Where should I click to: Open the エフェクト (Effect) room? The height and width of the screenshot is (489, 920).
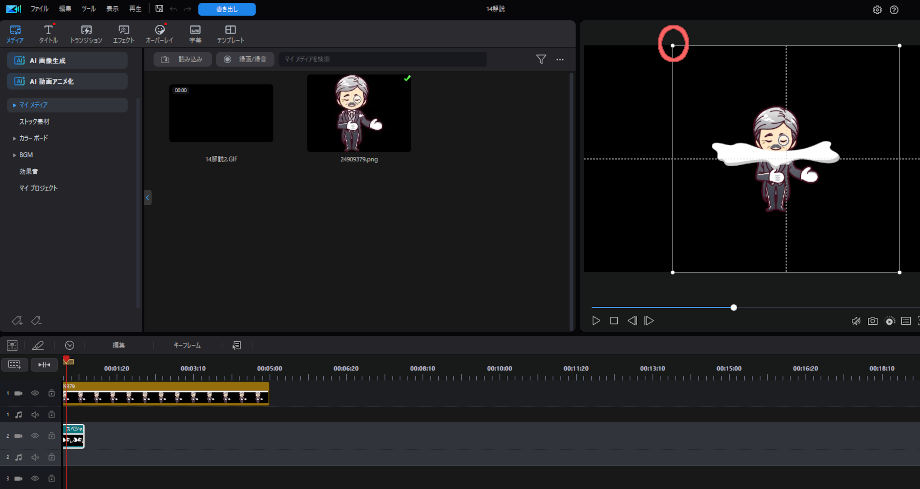123,33
